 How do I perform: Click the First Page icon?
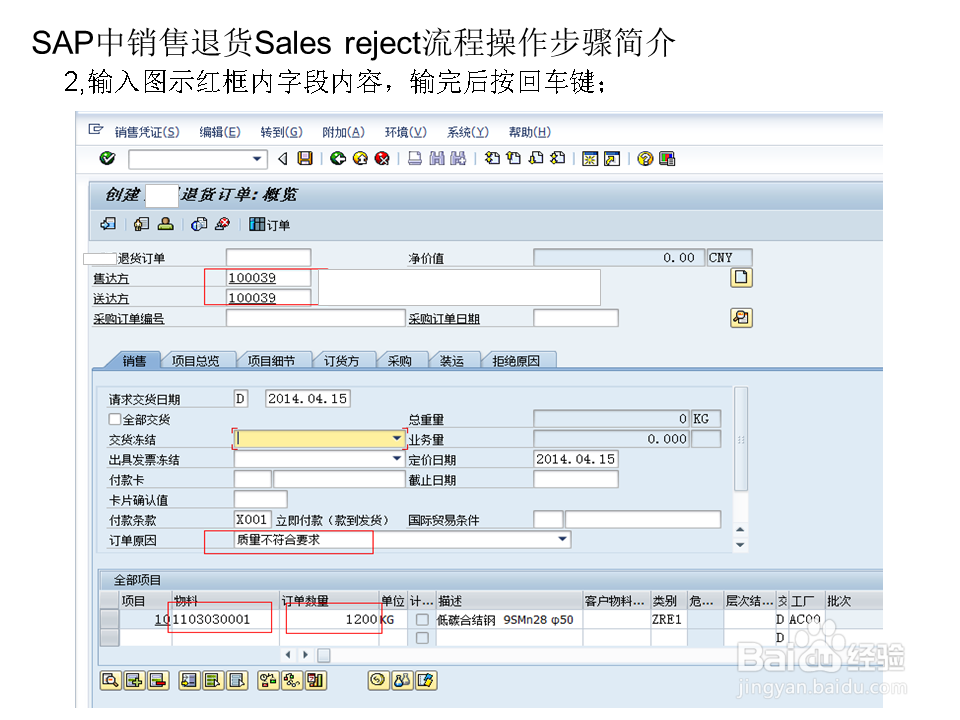[492, 159]
